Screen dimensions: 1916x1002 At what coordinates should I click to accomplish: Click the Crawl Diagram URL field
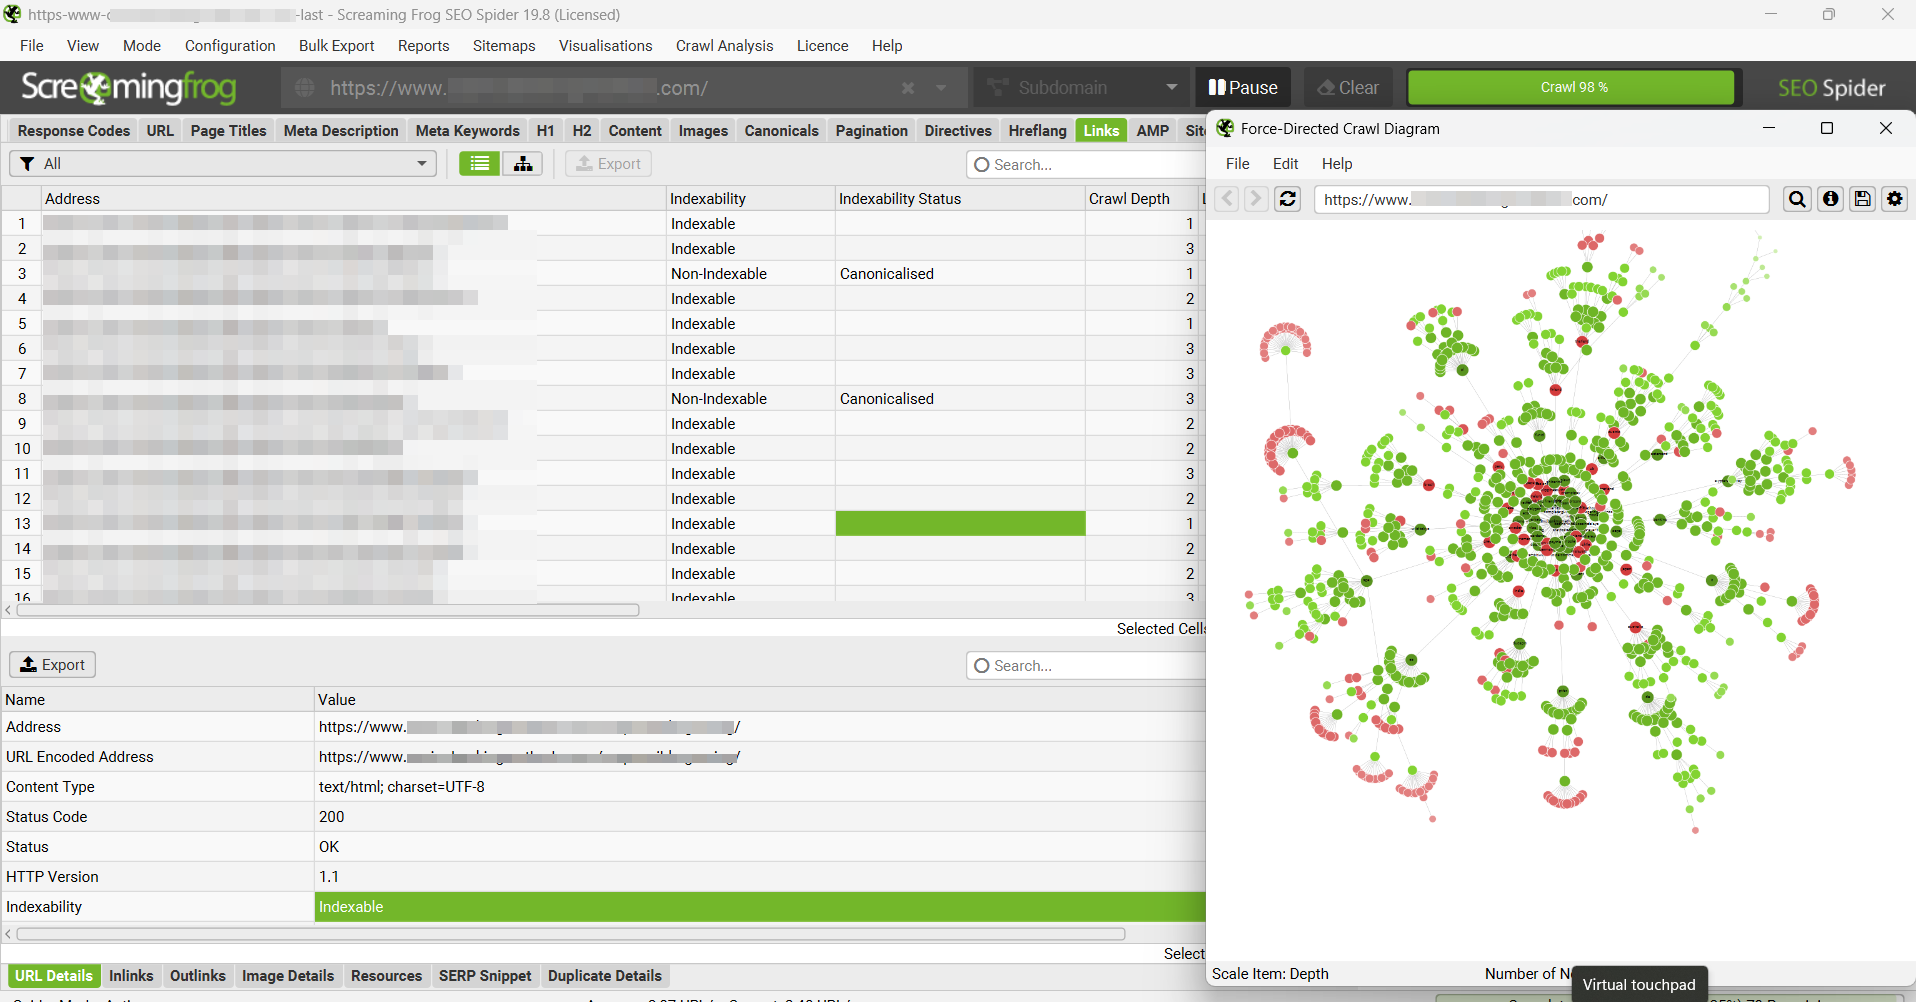pyautogui.click(x=1541, y=199)
